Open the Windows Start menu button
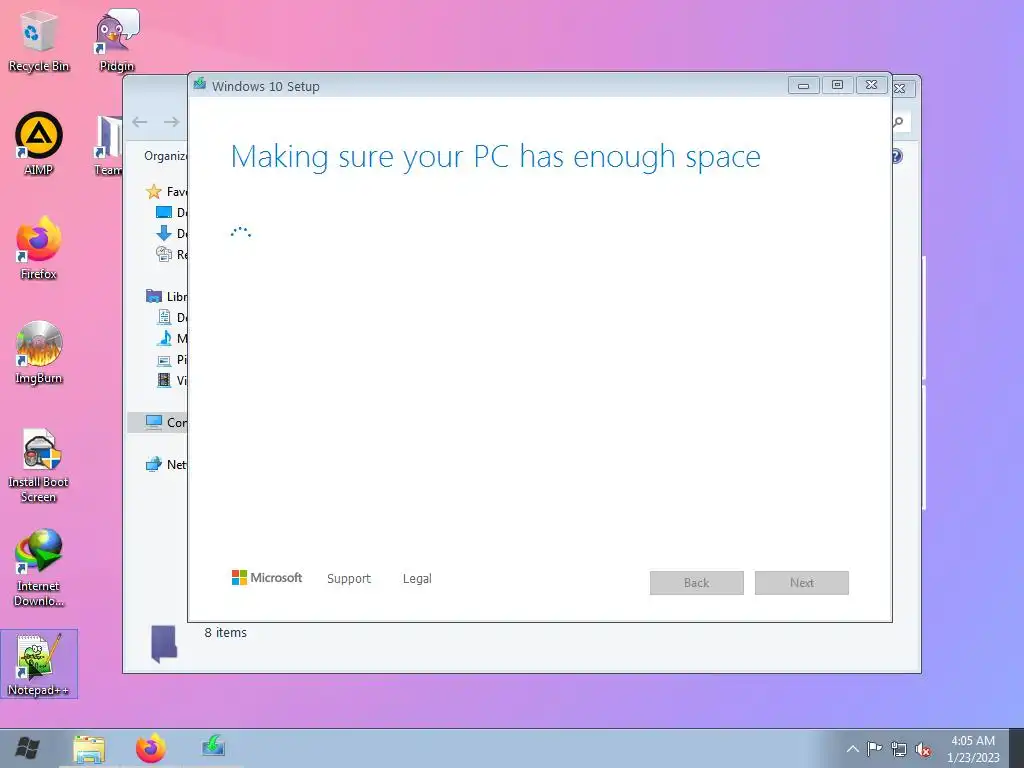Viewport: 1024px width, 768px height. [27, 748]
